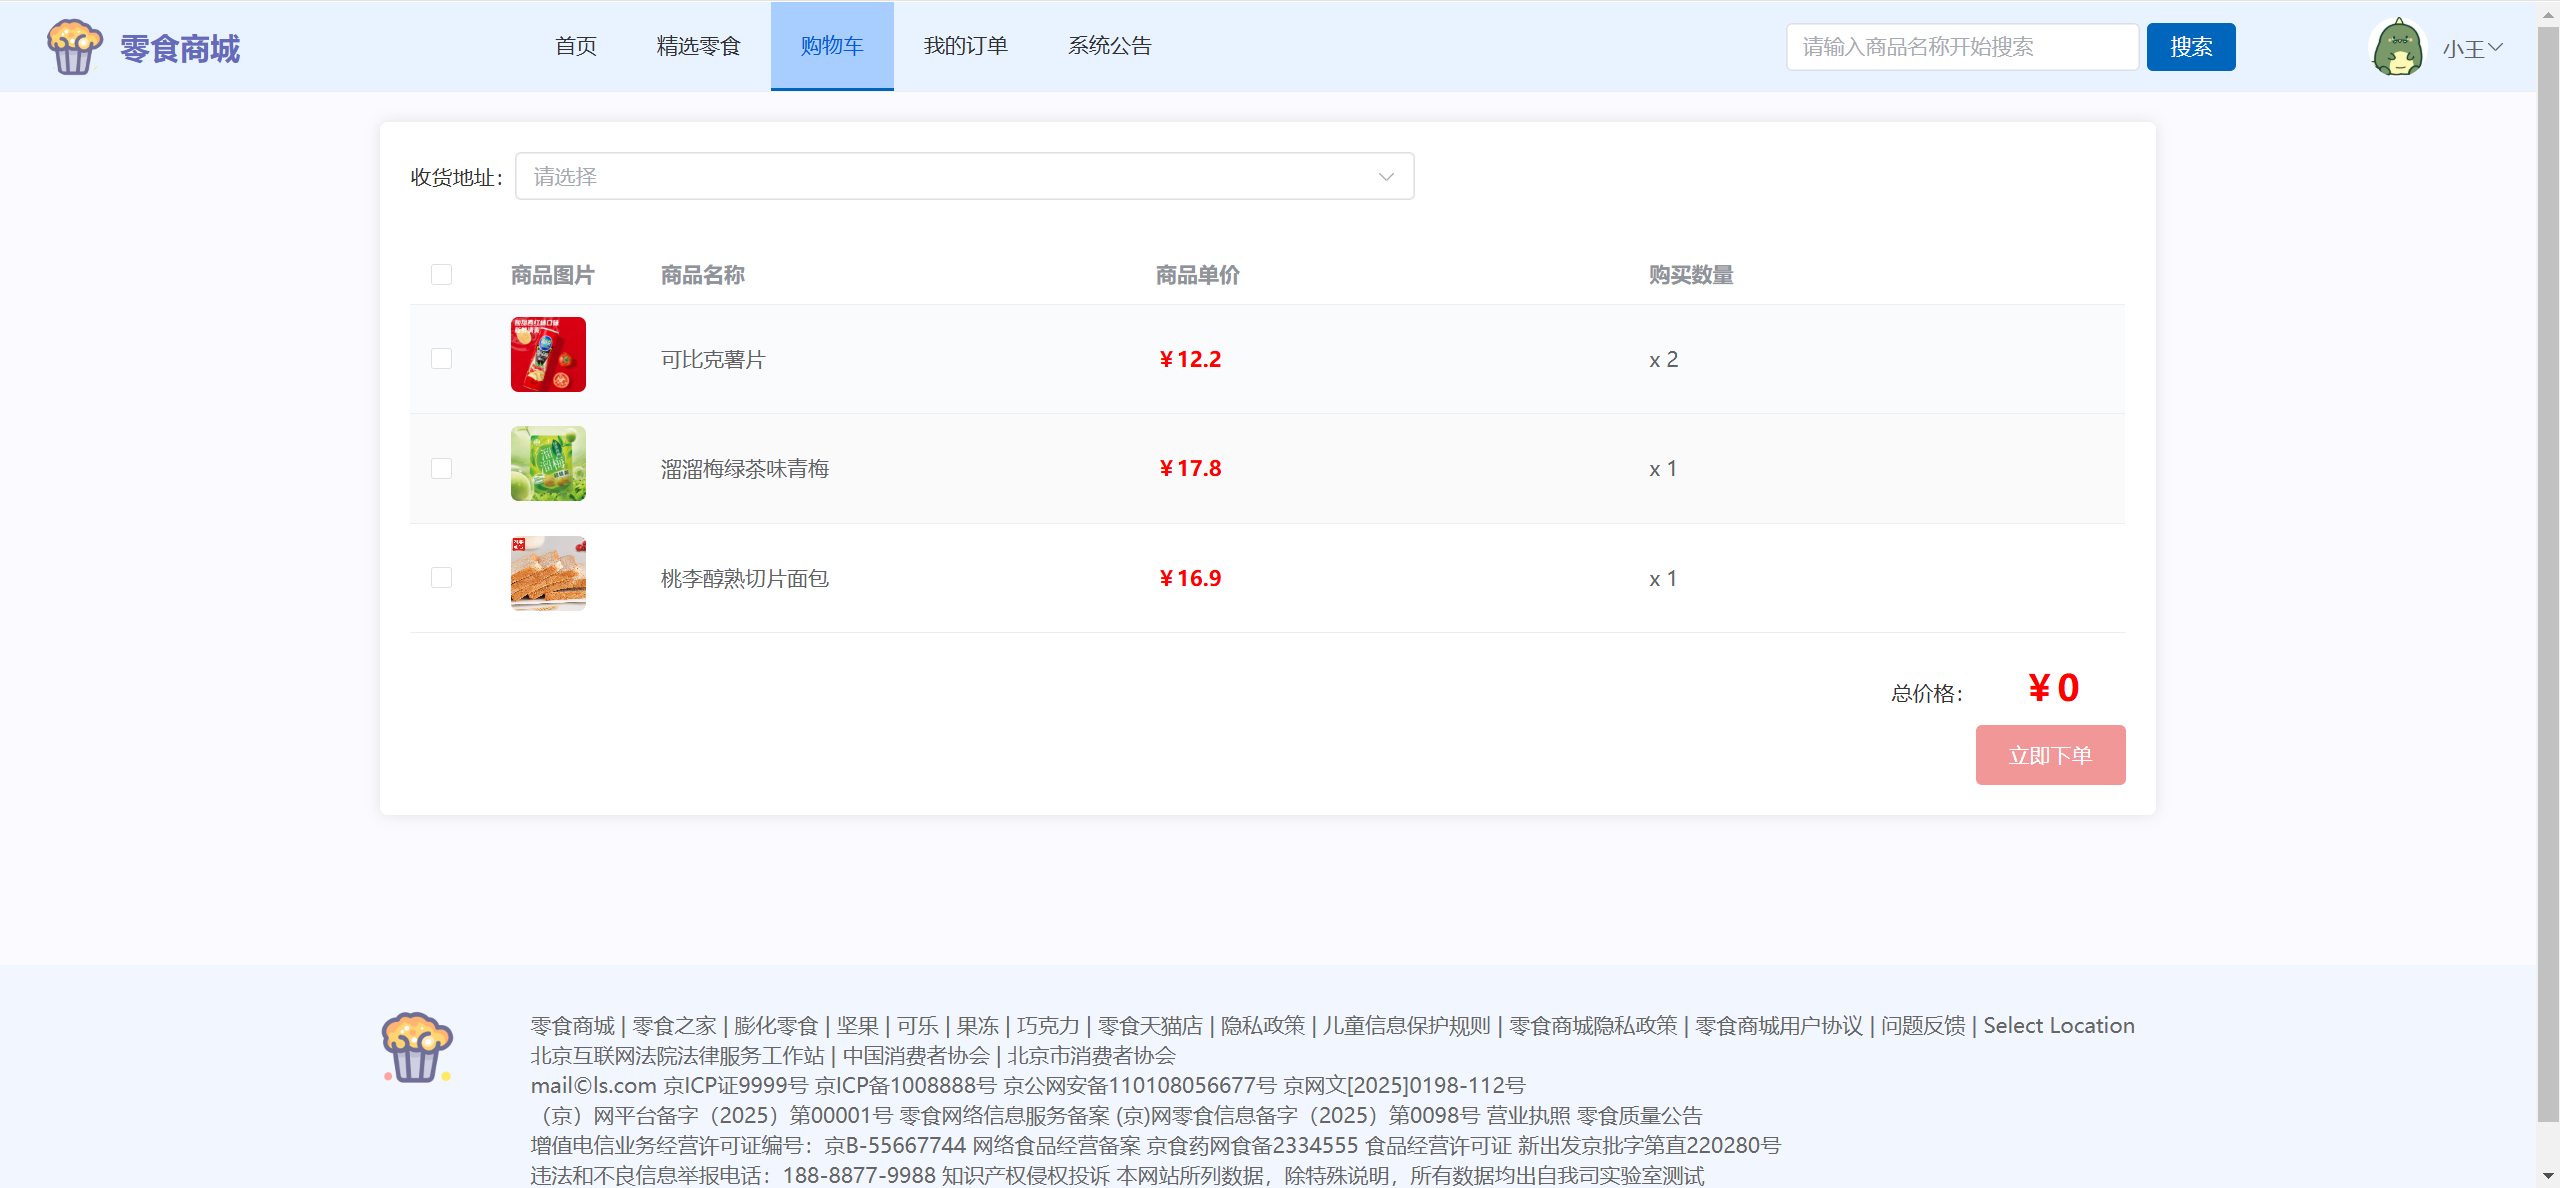
Task: Check the 桃李醇熟切片面包 item checkbox
Action: point(441,578)
